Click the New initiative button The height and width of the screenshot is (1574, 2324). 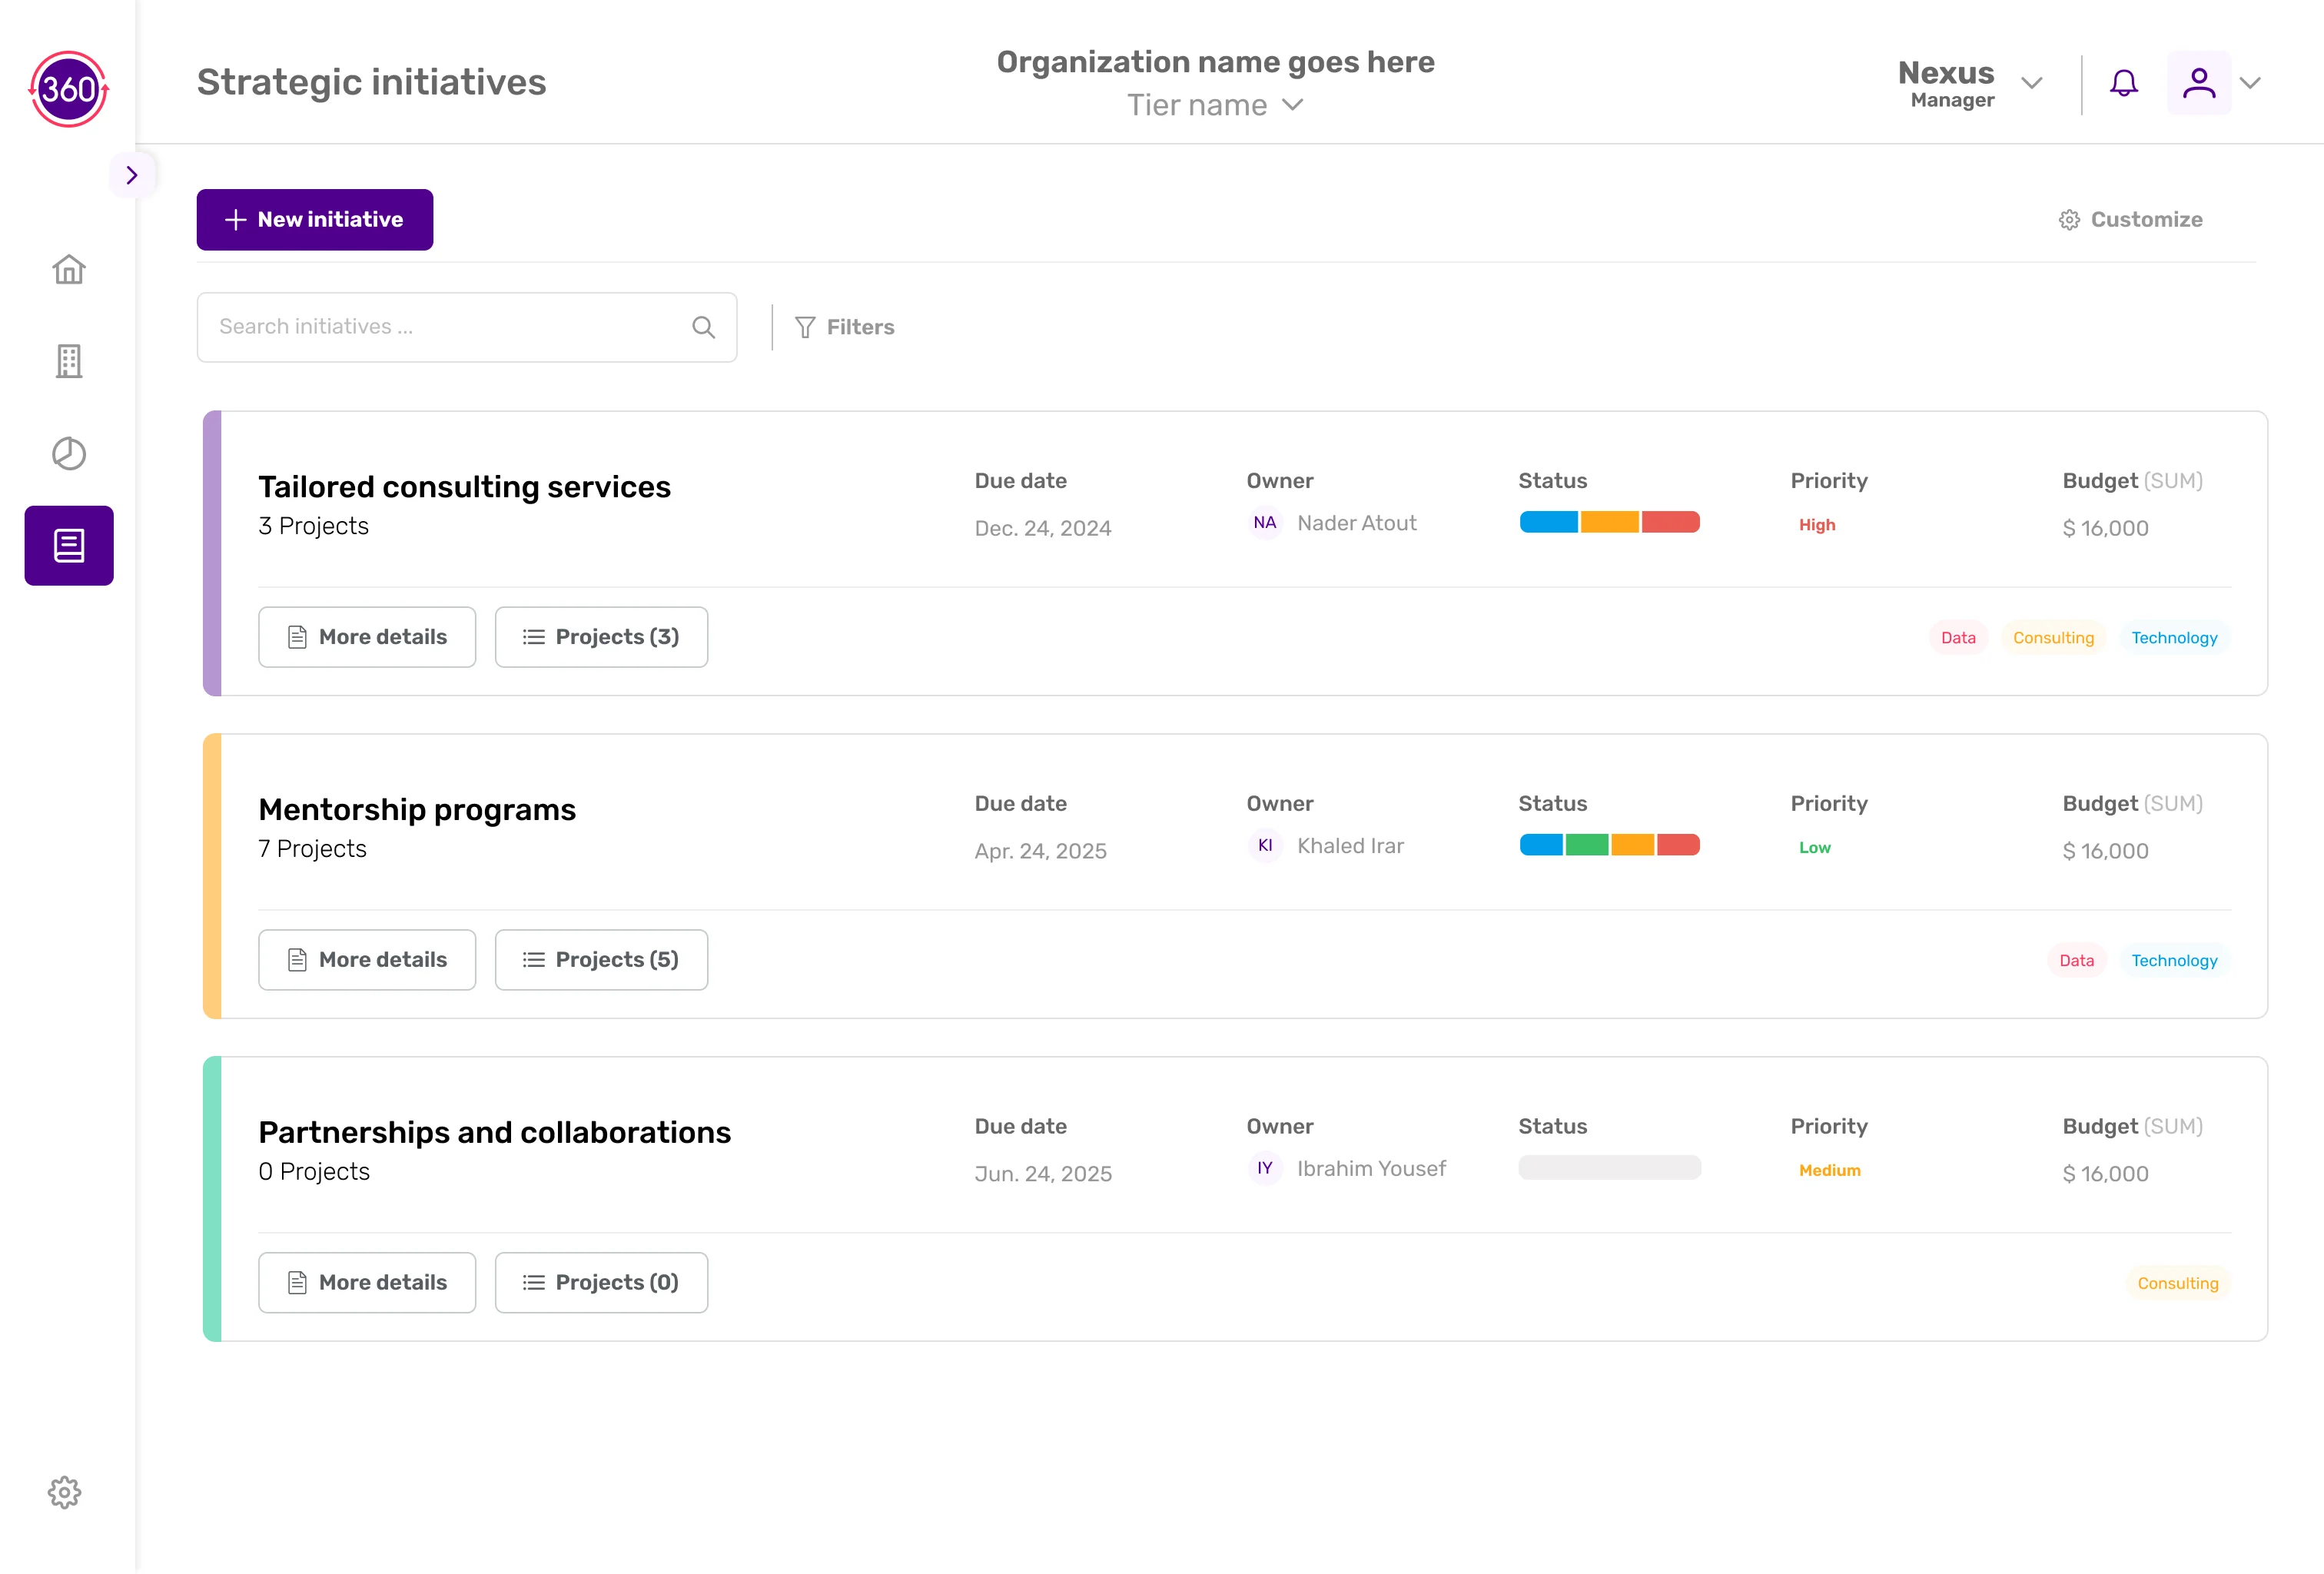click(314, 219)
